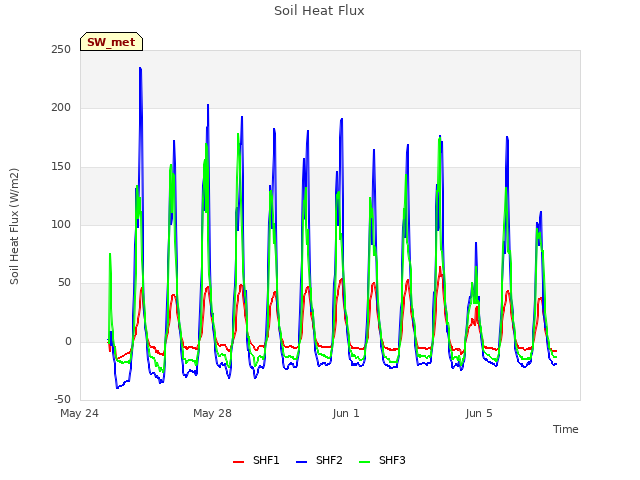Click the Jun 5 x-axis tick label
640x480 pixels.
[x=479, y=413]
